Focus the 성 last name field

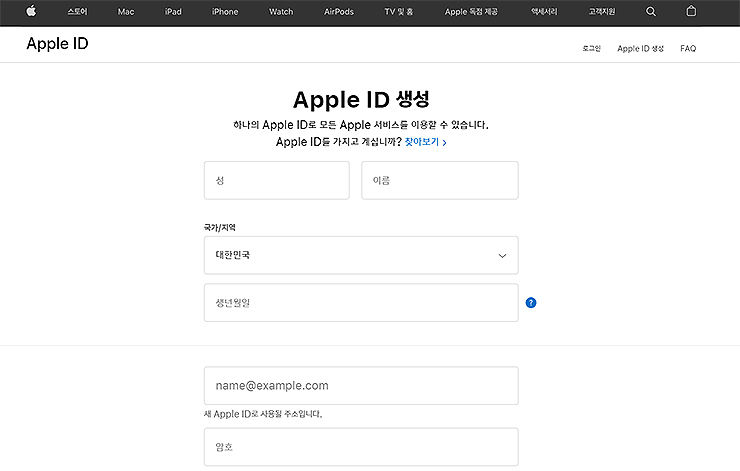(x=277, y=180)
